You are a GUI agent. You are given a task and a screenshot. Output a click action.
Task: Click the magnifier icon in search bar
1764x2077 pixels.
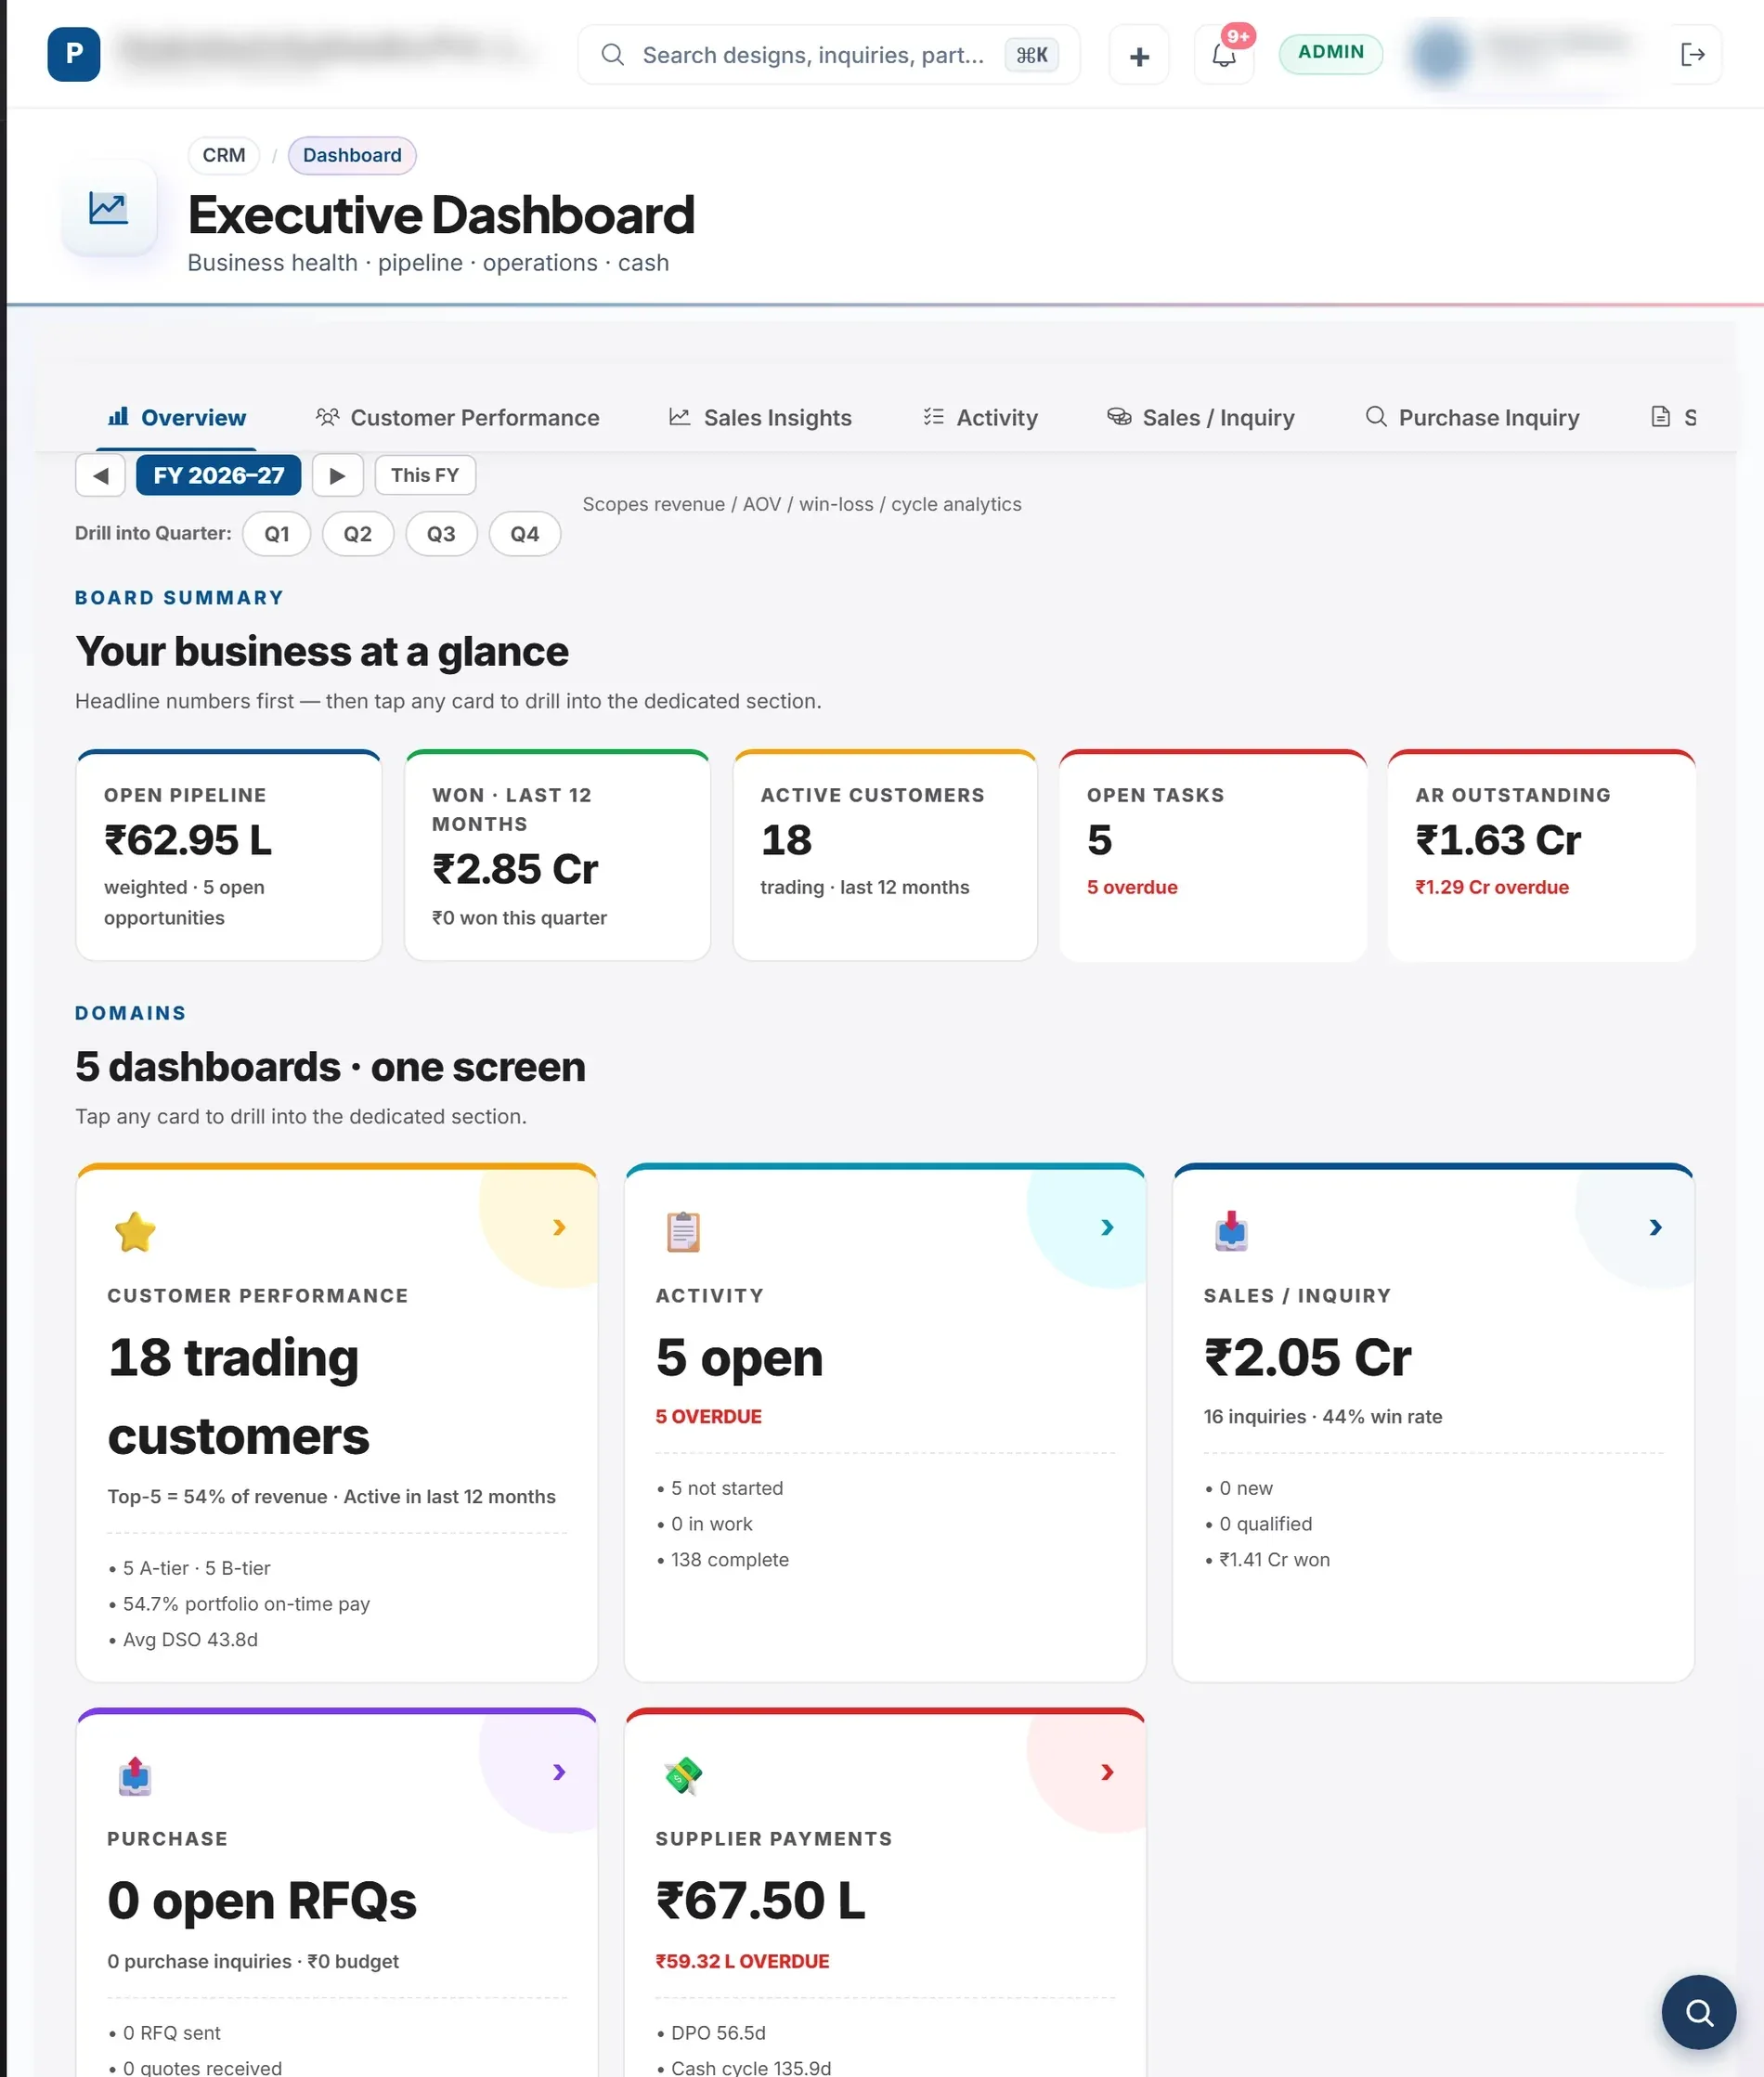(612, 55)
